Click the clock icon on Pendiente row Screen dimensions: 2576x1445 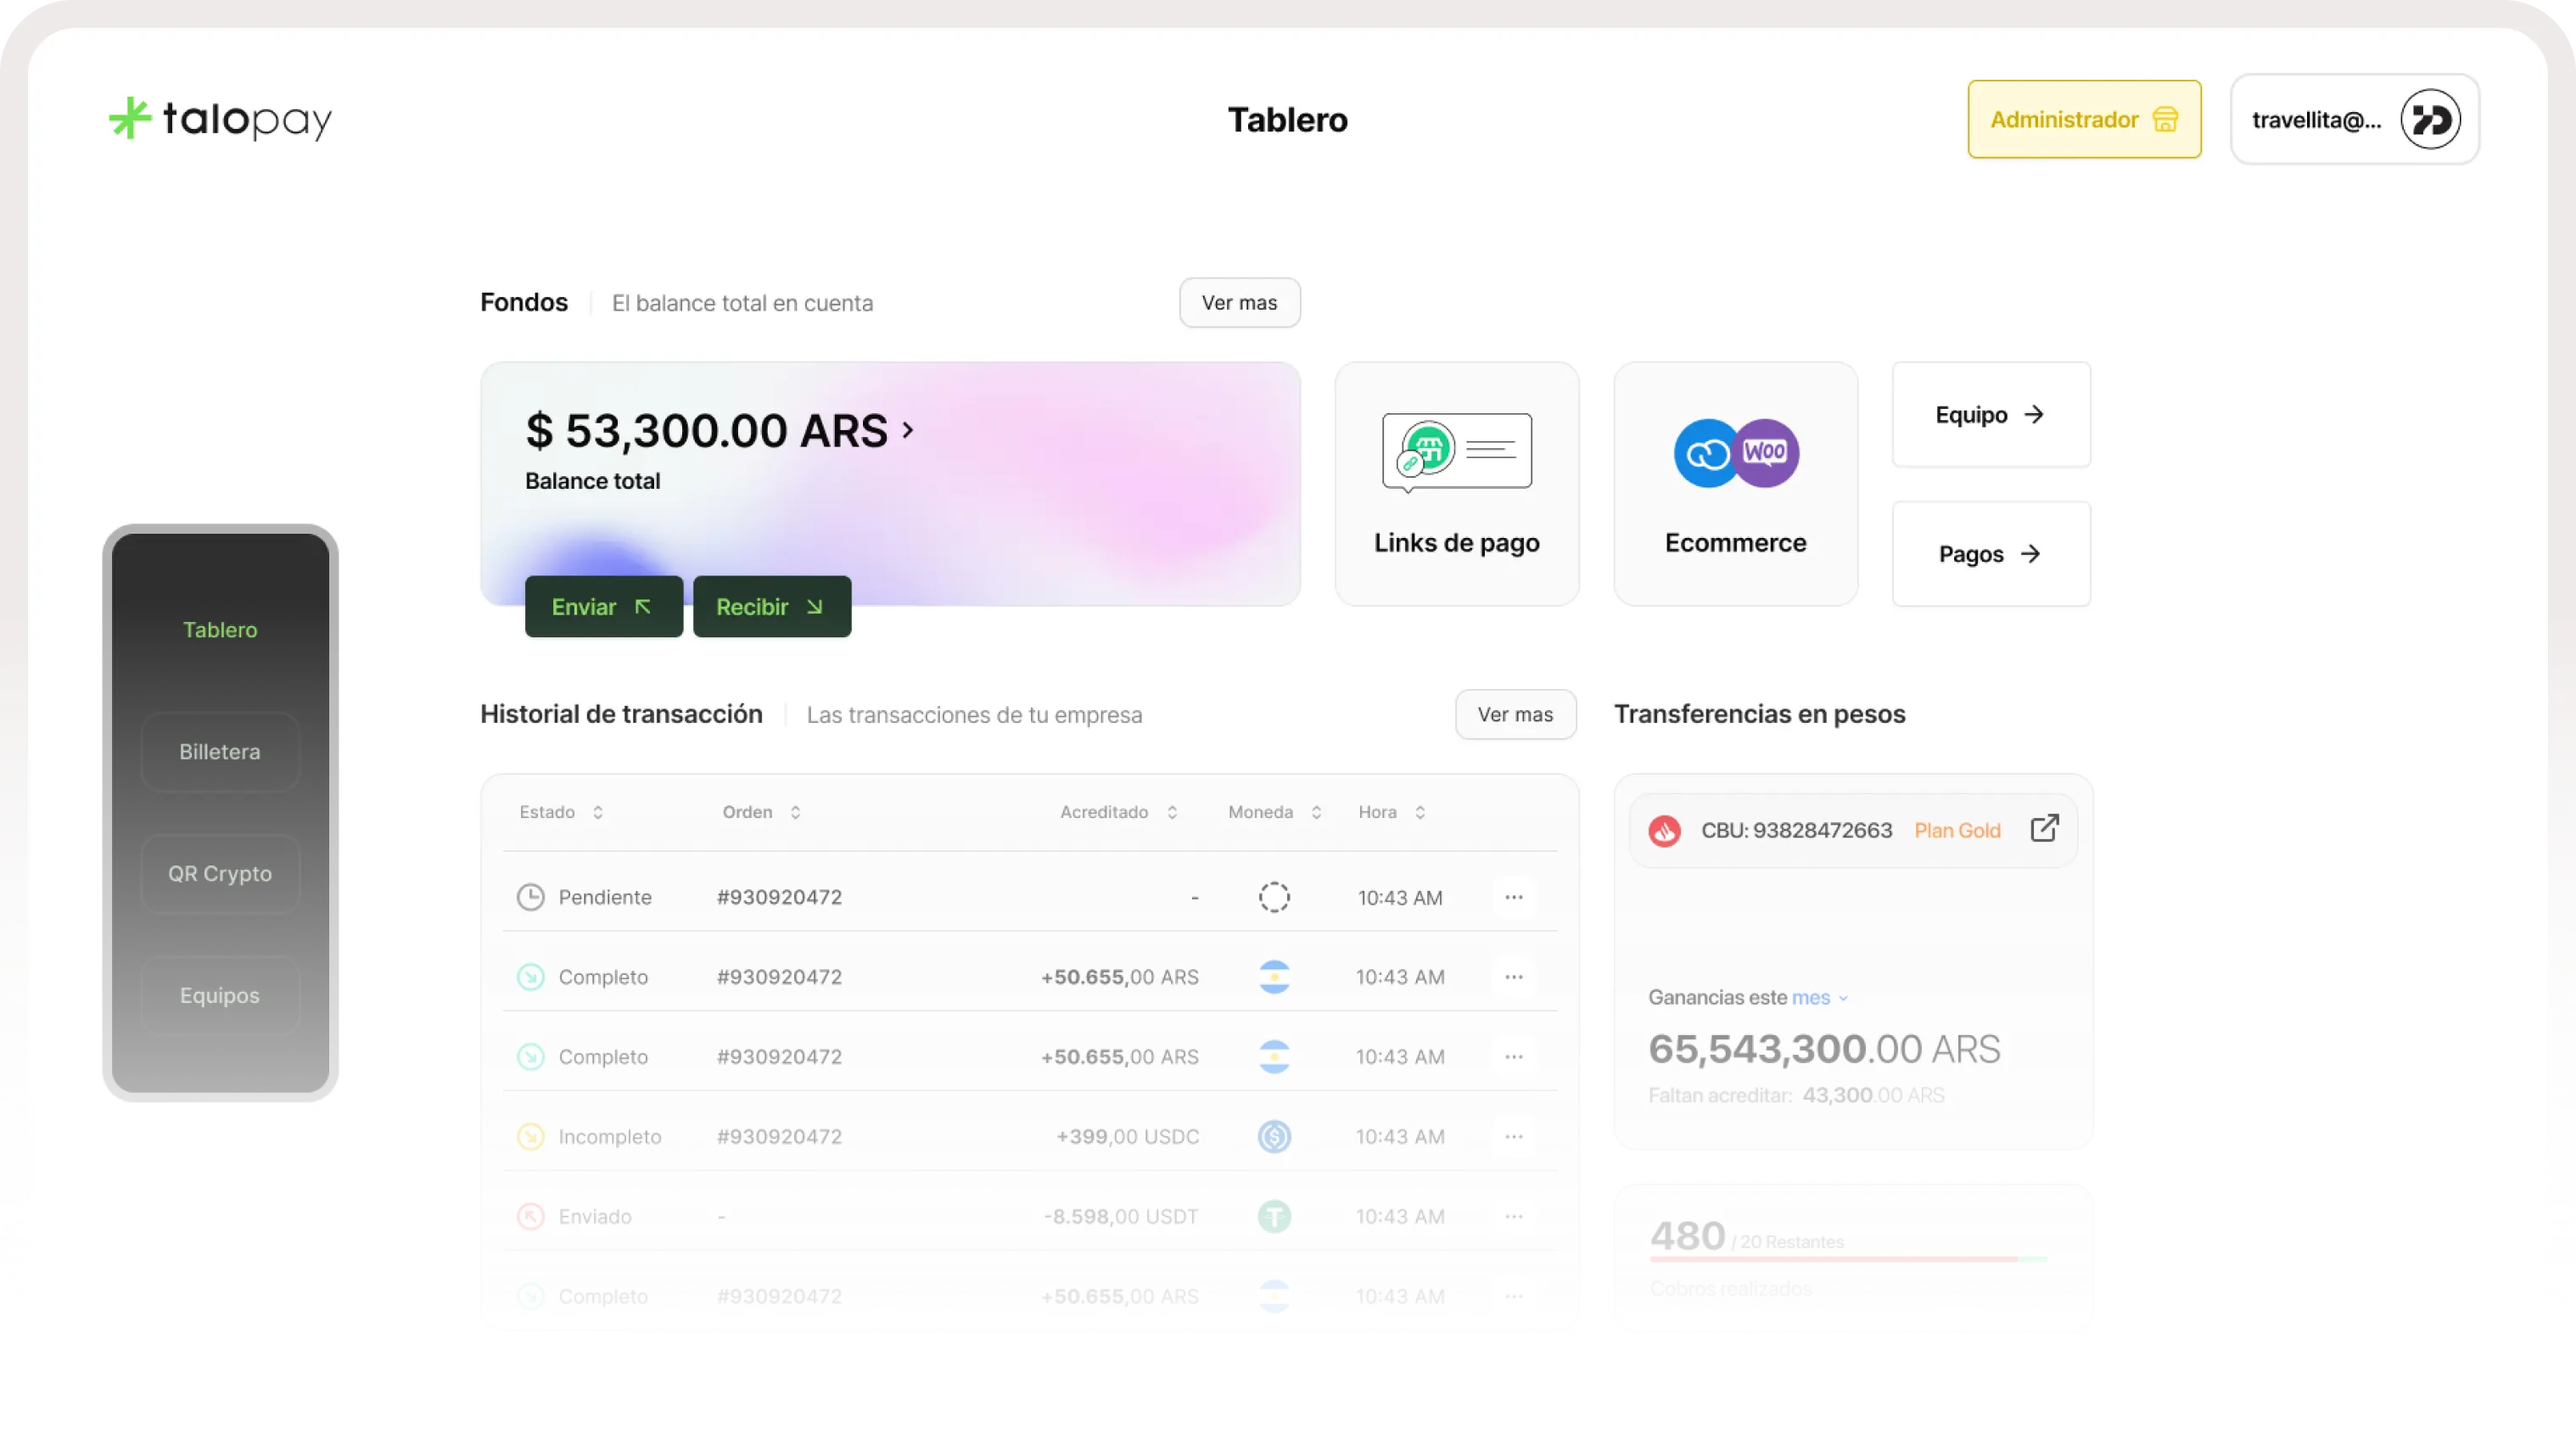(x=530, y=897)
